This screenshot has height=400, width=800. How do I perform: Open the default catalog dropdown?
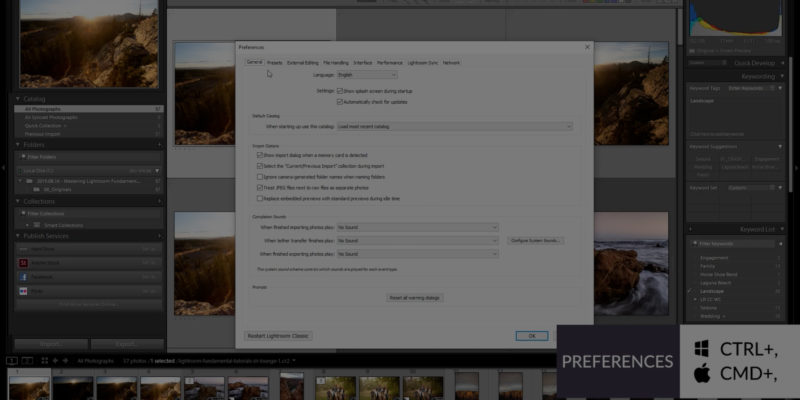(455, 126)
